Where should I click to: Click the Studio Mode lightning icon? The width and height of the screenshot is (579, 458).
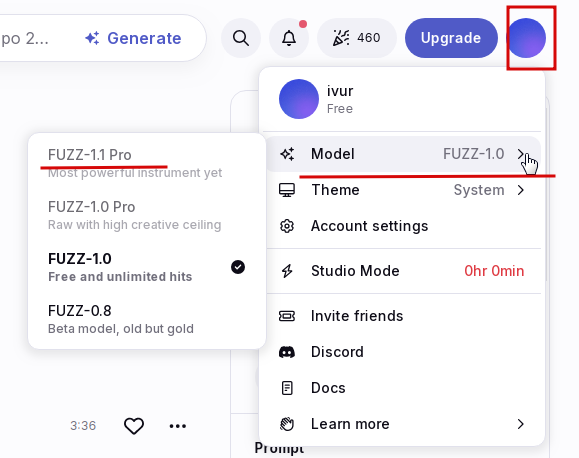(287, 271)
